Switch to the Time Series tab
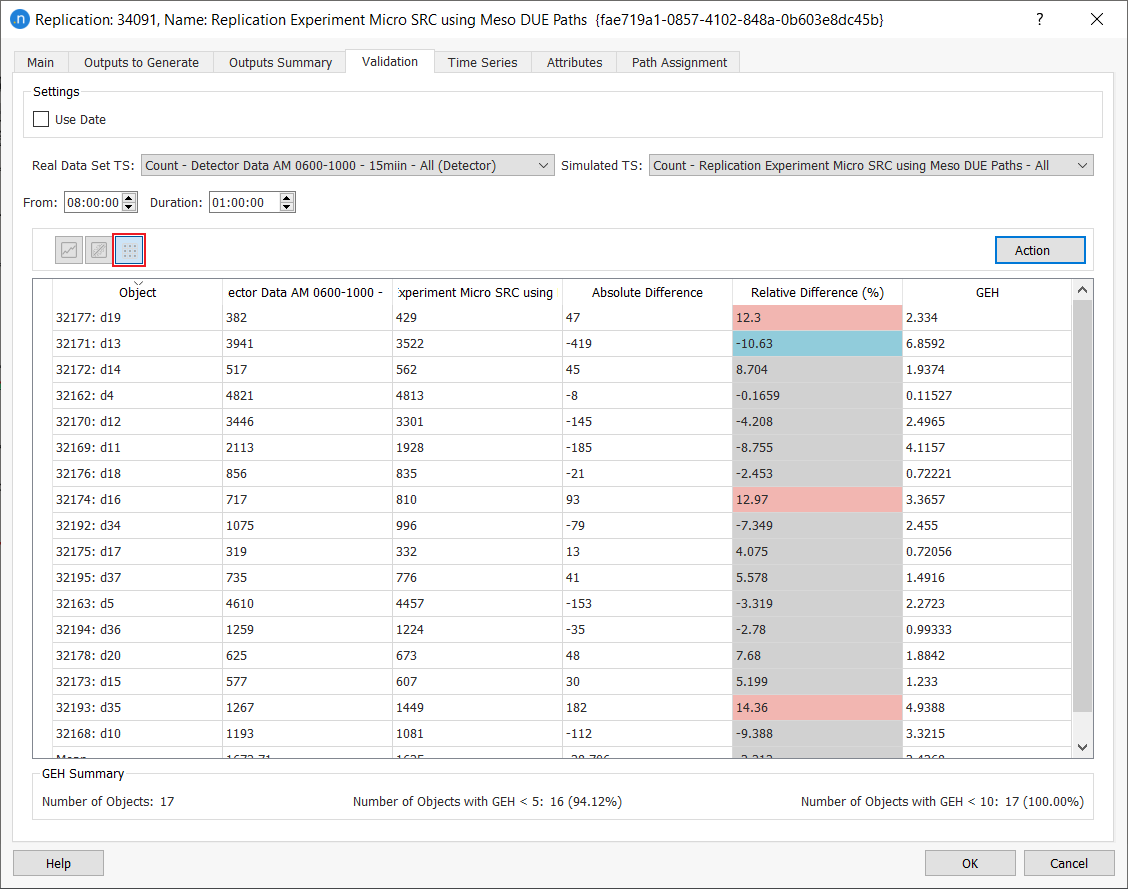 pos(482,62)
